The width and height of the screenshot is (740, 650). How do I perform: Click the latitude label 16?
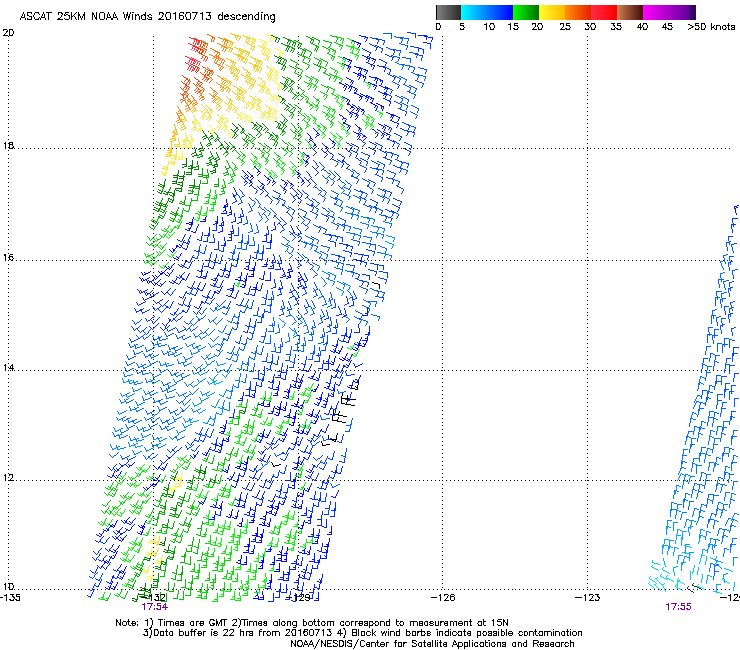point(8,258)
